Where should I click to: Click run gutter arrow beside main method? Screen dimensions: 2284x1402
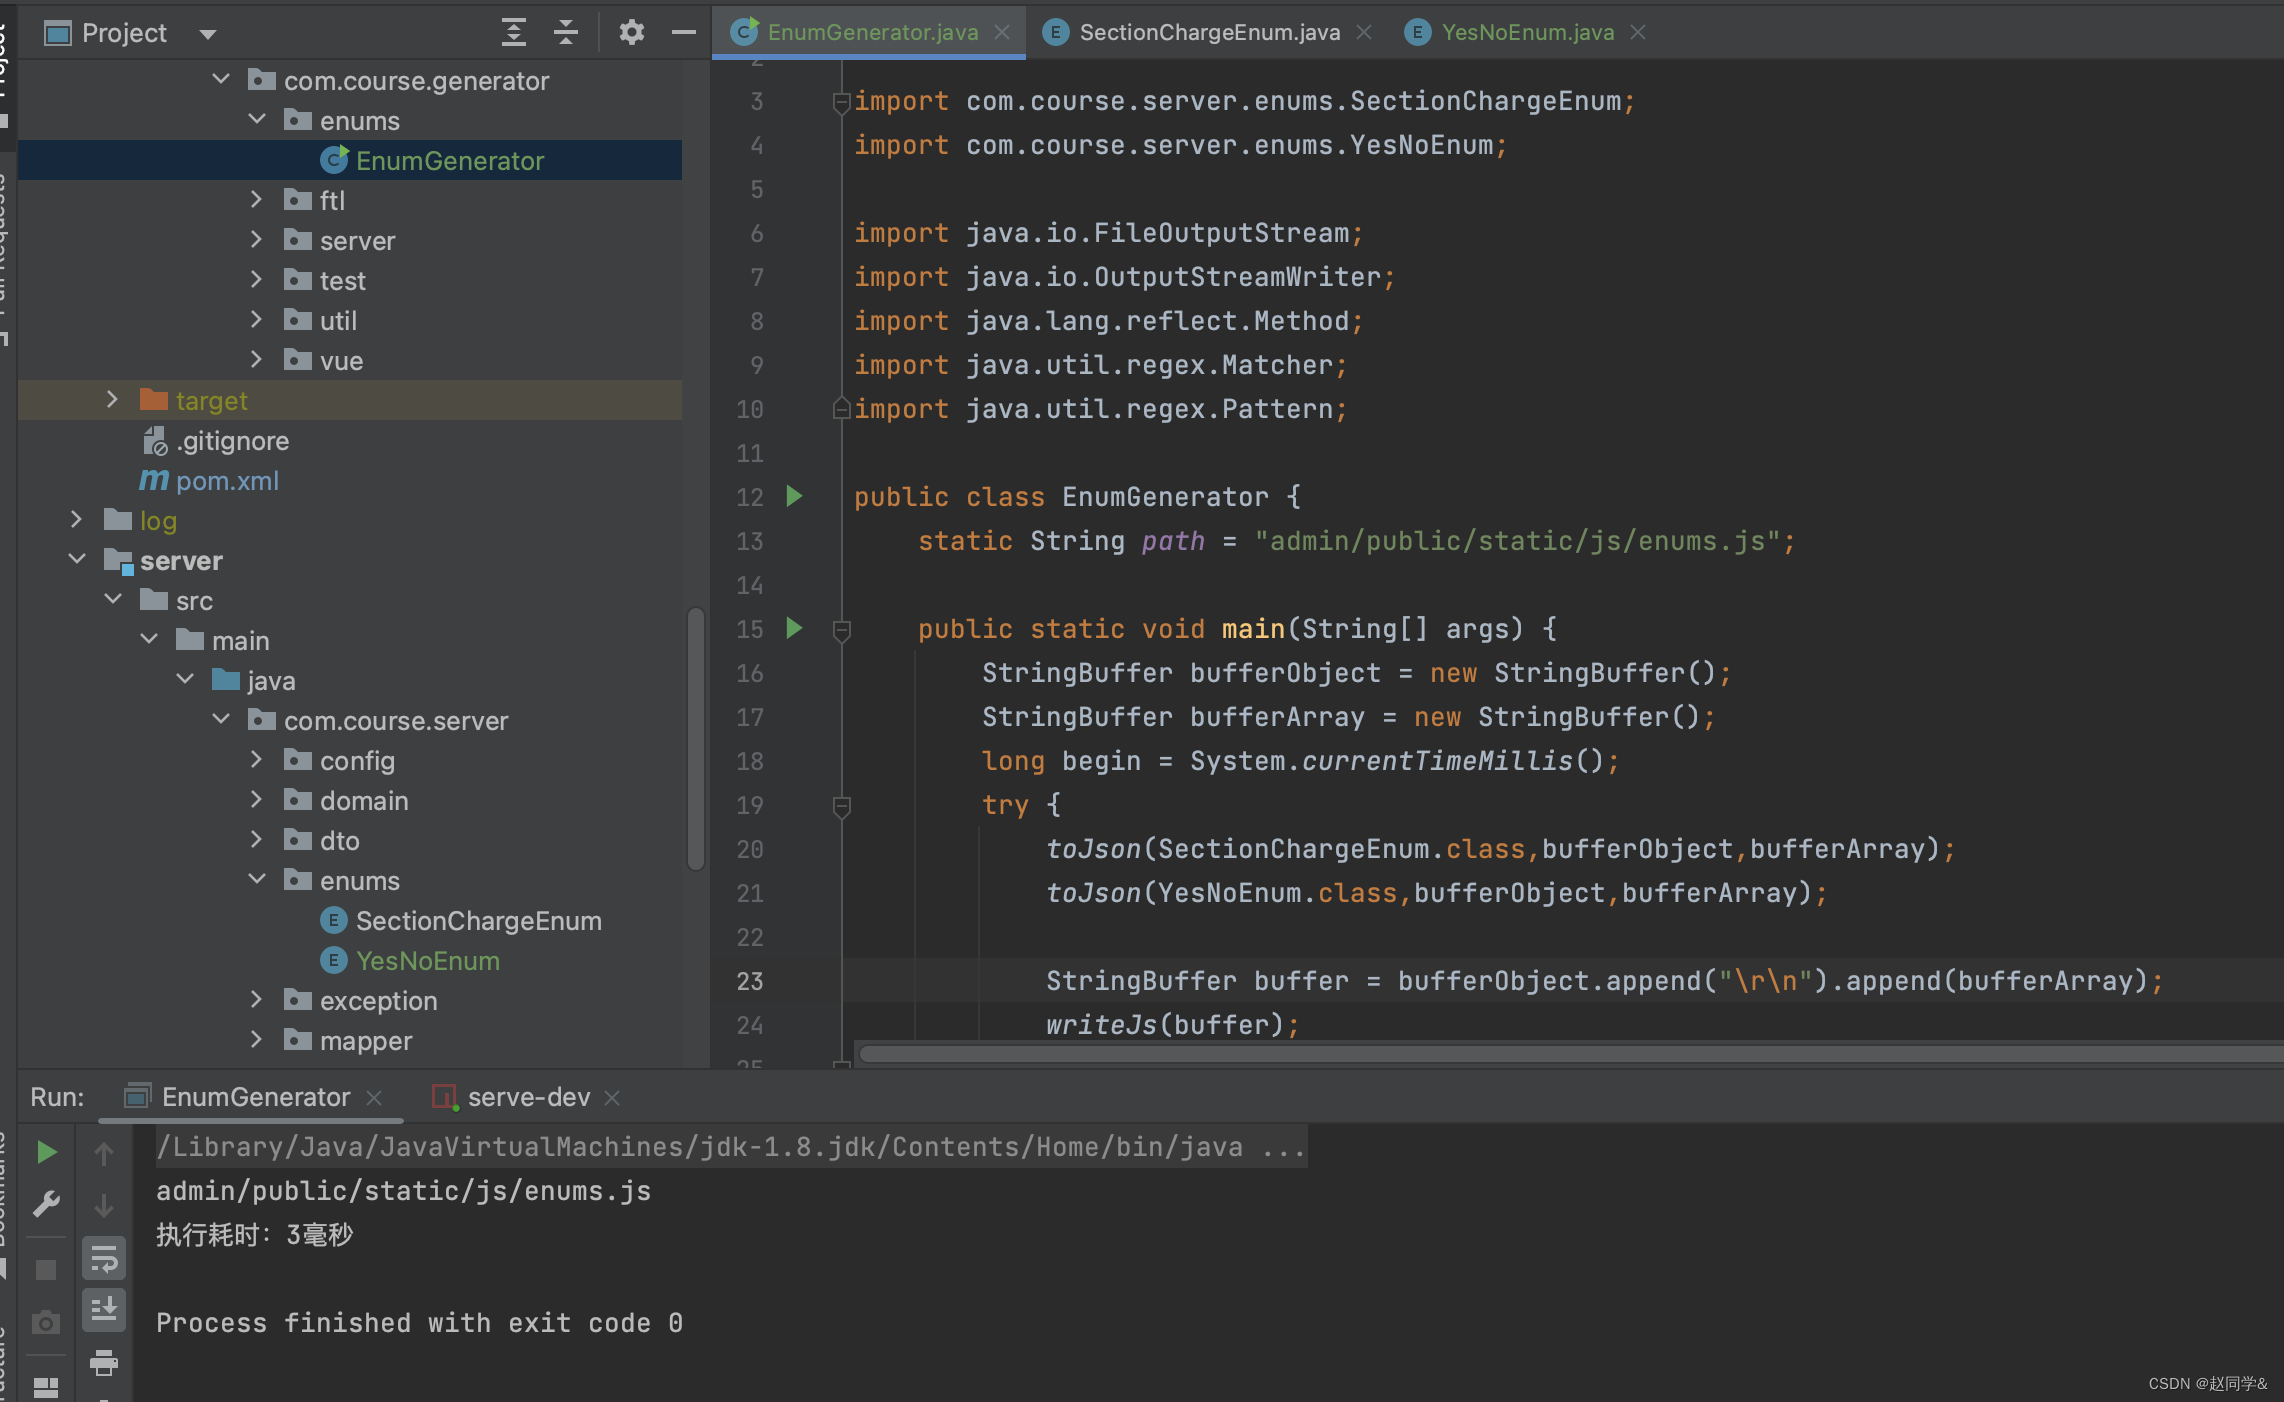(794, 628)
